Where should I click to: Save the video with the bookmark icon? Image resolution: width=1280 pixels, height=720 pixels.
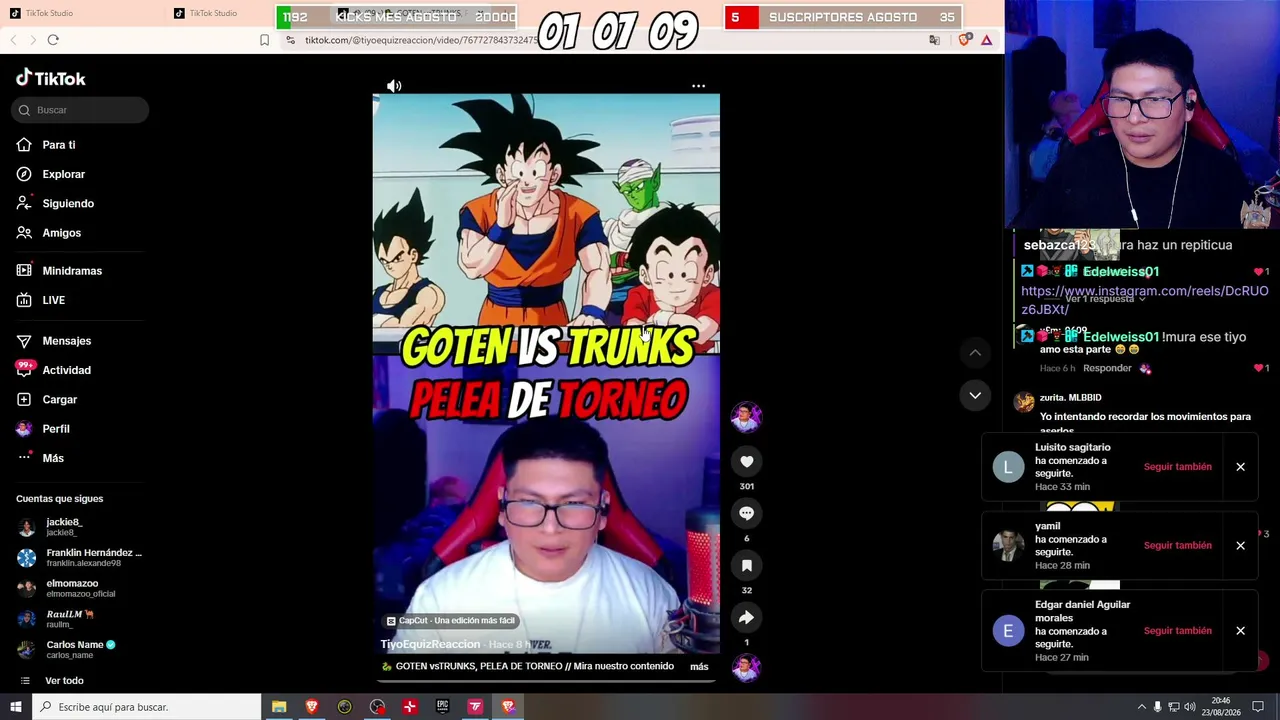pyautogui.click(x=746, y=565)
